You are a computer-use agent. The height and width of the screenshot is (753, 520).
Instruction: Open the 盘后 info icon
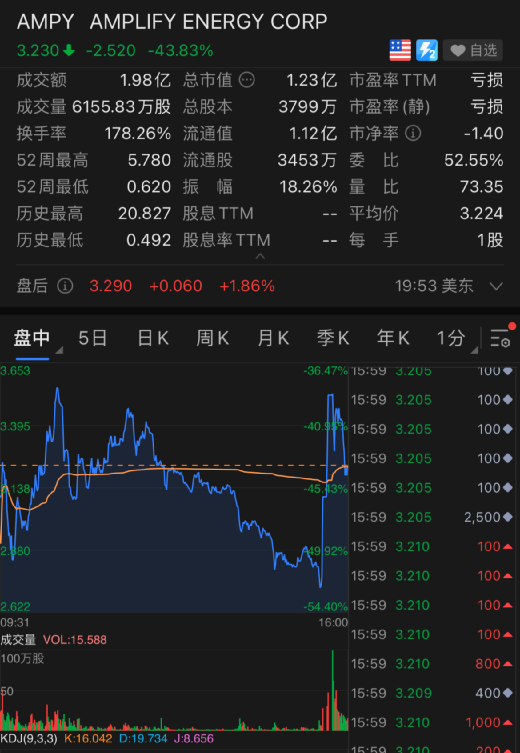click(x=65, y=286)
